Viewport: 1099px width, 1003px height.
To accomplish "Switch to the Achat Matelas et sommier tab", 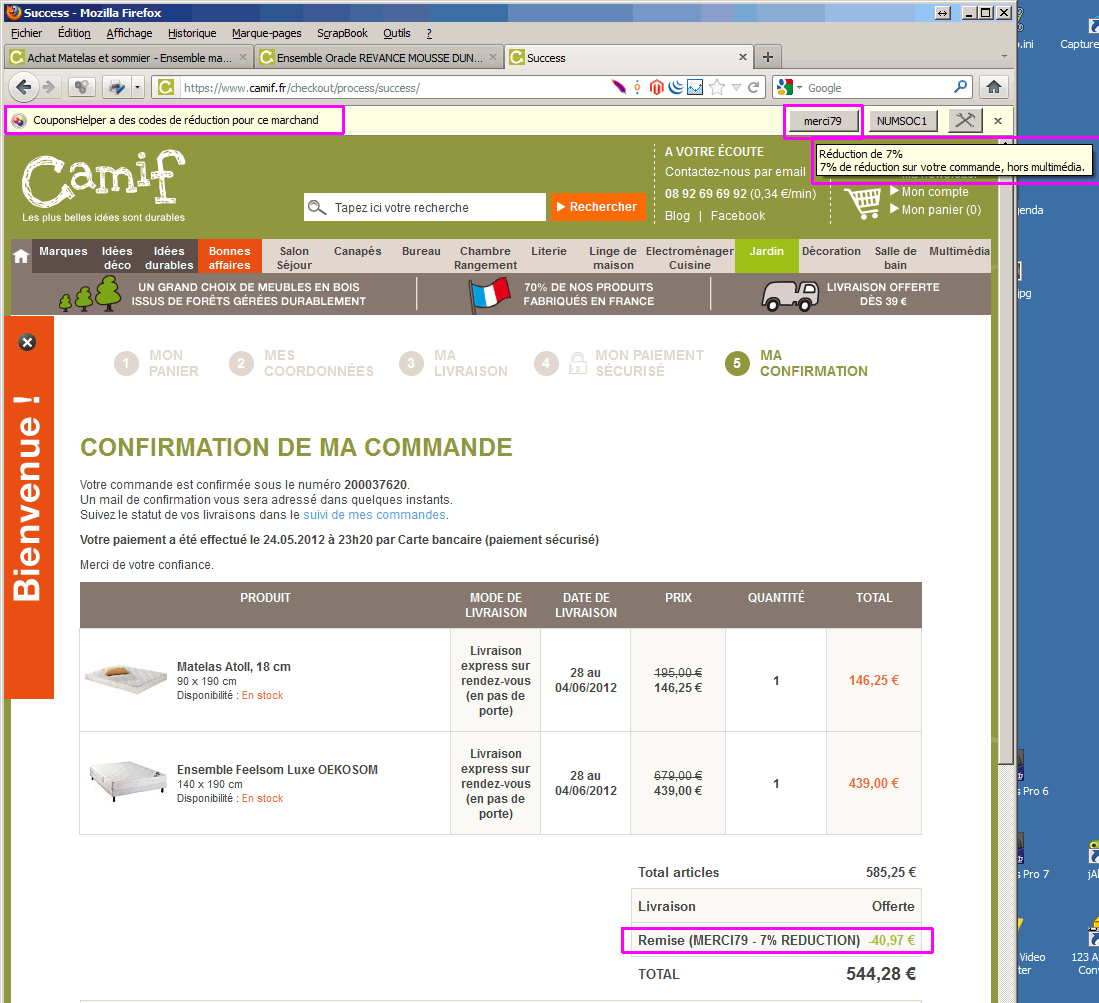I will [129, 57].
